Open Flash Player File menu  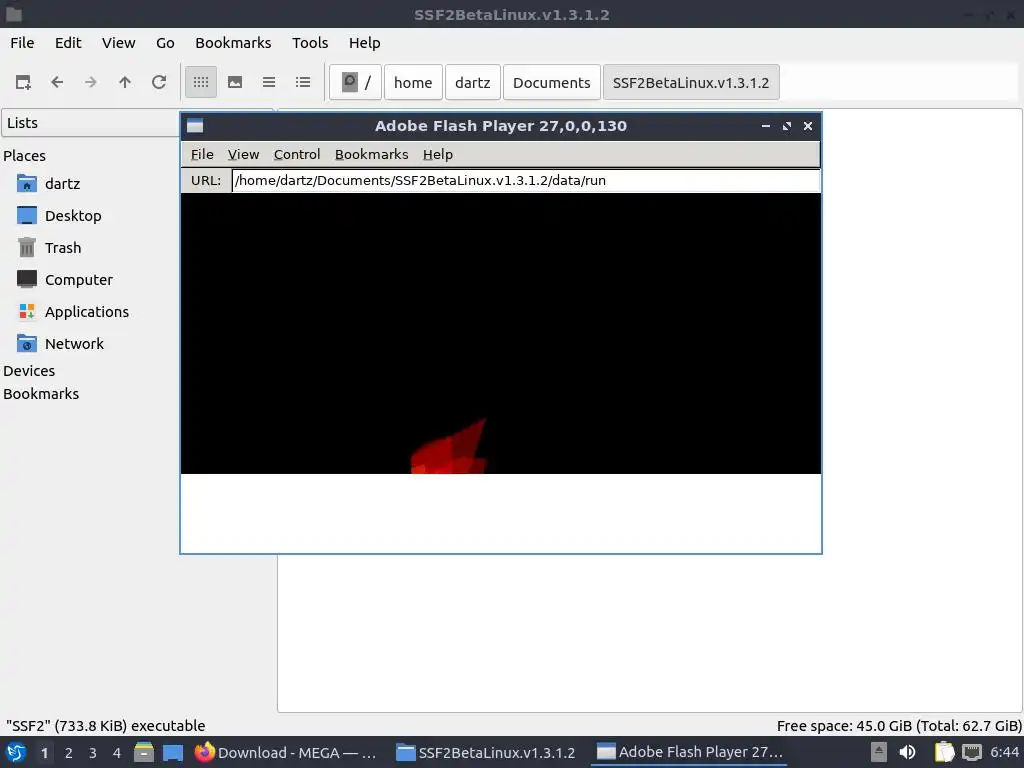point(202,155)
